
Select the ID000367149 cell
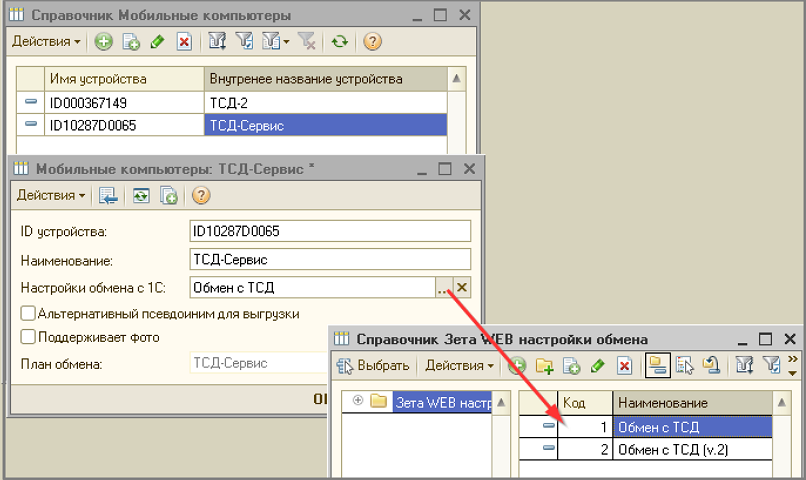[124, 103]
